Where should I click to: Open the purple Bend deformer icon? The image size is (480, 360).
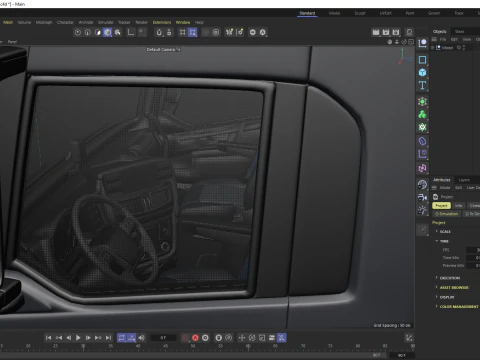(422, 141)
